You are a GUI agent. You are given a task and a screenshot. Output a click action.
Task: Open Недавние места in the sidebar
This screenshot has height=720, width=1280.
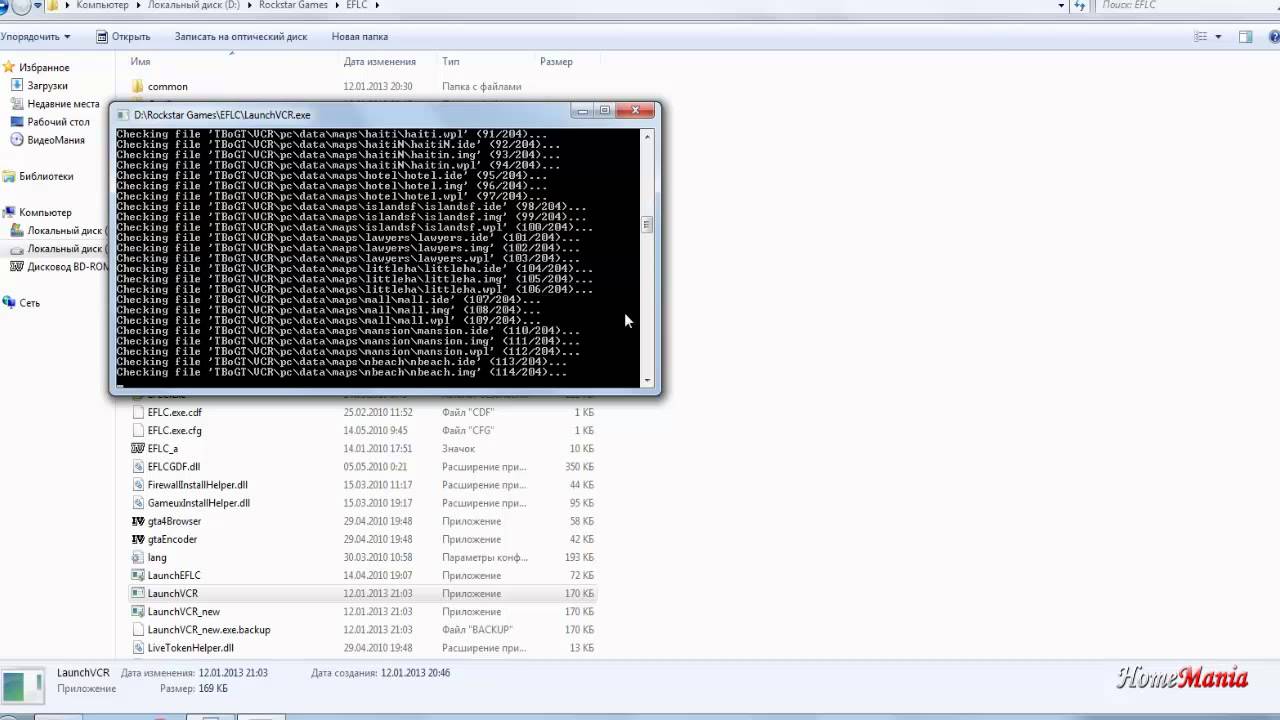tap(63, 104)
